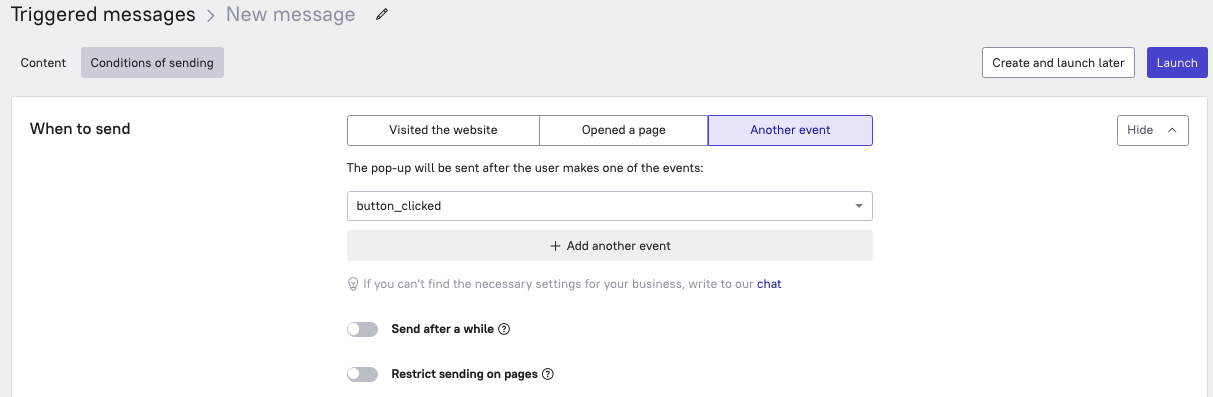Screen dimensions: 1213x397
Task: Click the Restrict sending on pages label
Action: pos(465,374)
